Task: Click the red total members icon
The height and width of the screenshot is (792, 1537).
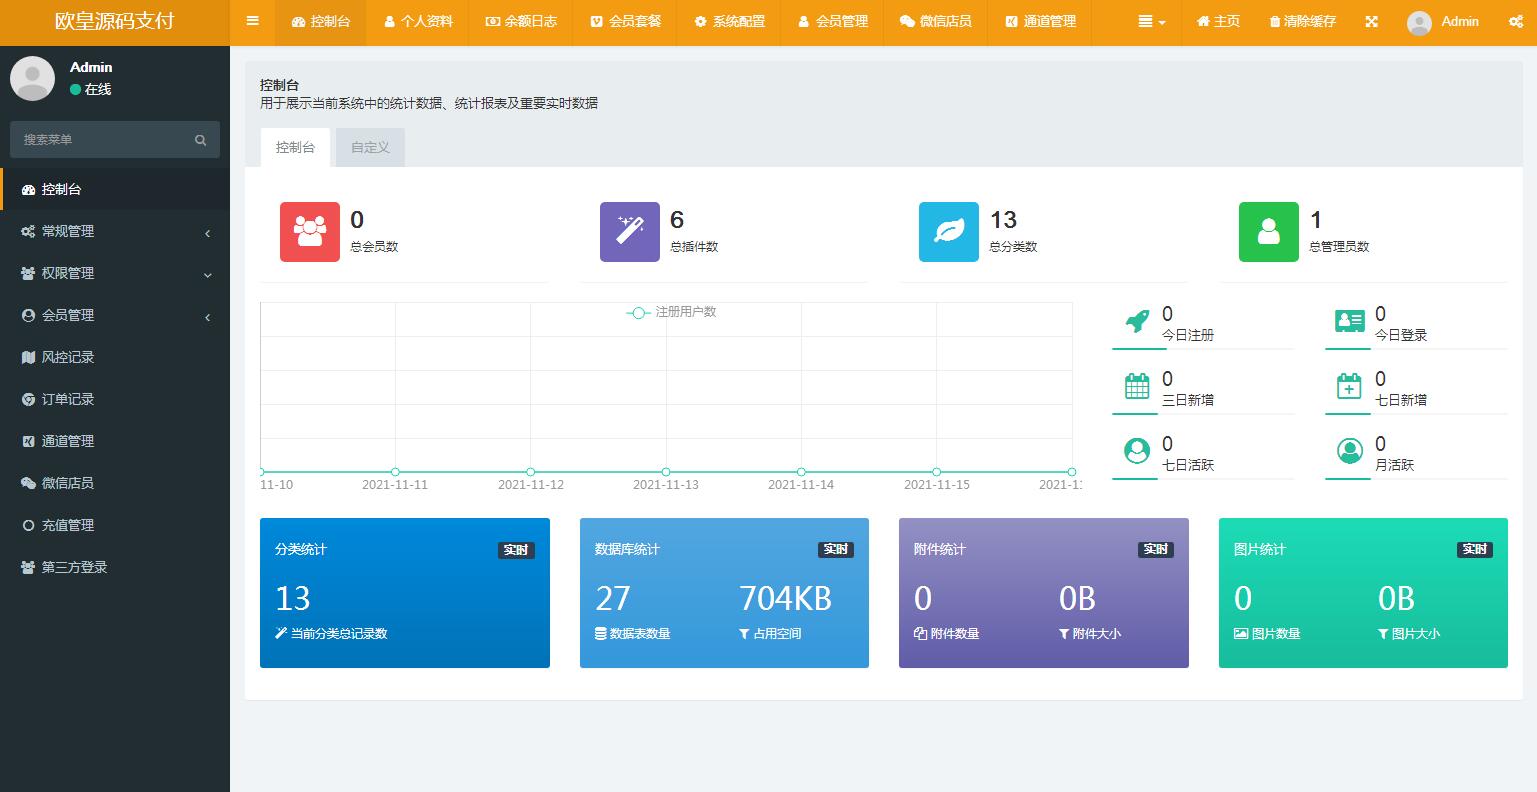Action: pyautogui.click(x=309, y=232)
